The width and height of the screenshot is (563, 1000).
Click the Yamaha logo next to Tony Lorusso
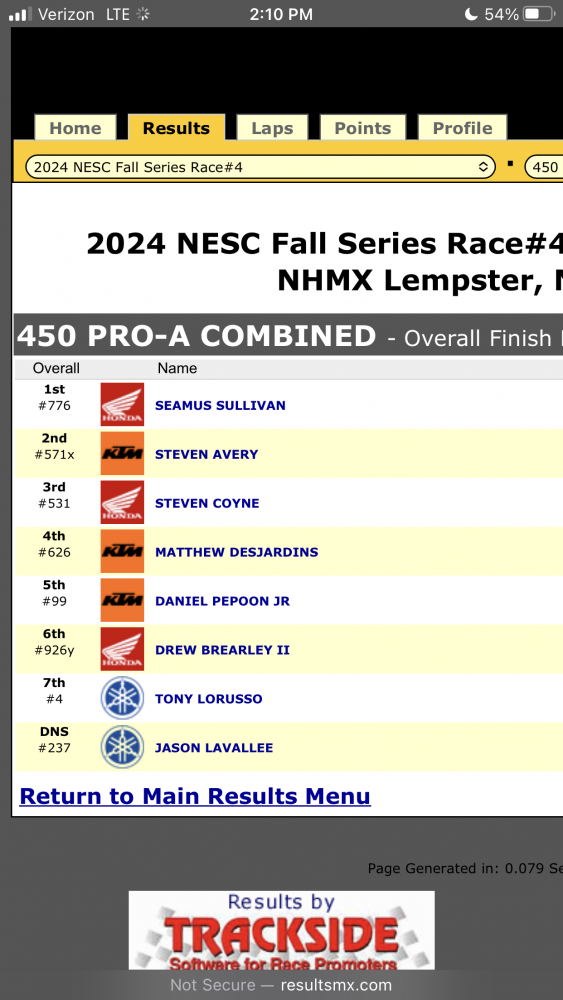122,698
